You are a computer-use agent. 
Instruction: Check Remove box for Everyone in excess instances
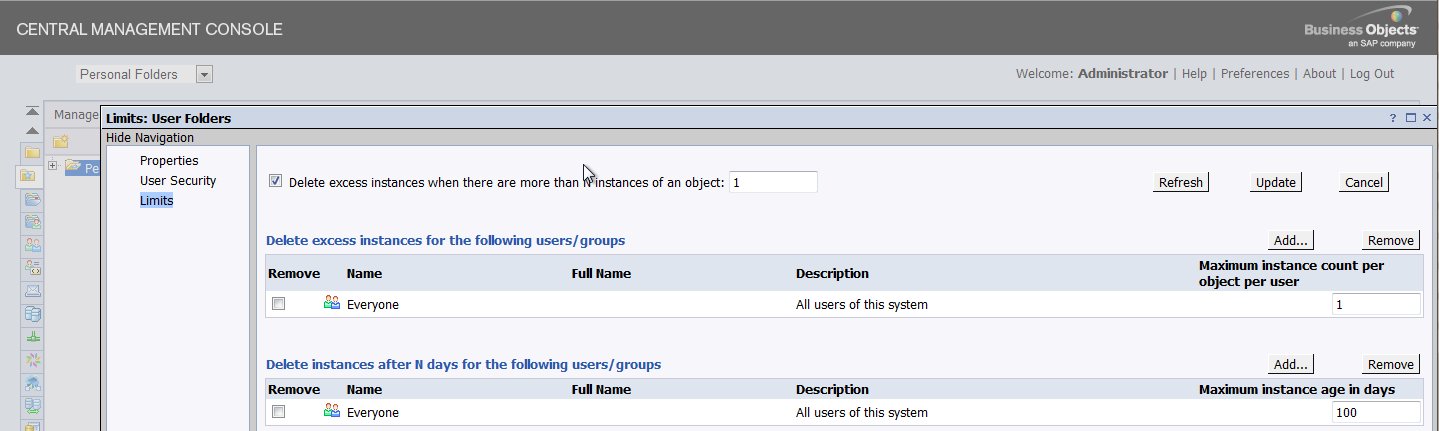click(279, 304)
